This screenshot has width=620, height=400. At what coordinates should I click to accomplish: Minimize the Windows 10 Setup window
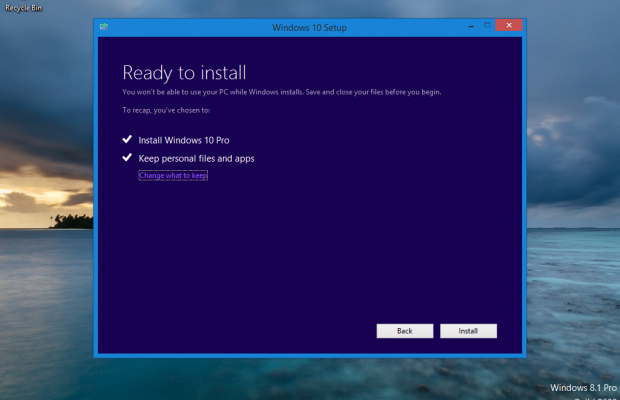[x=465, y=26]
